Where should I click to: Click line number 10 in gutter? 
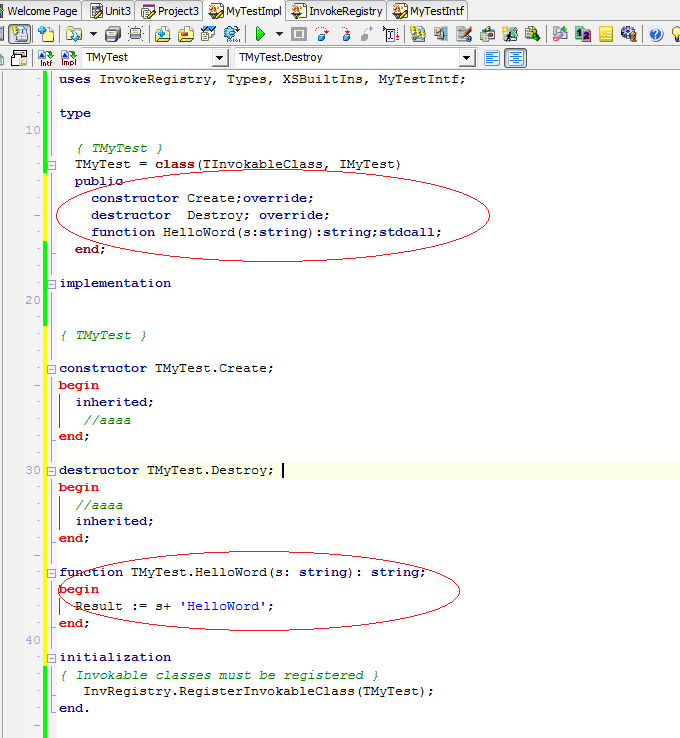click(33, 130)
